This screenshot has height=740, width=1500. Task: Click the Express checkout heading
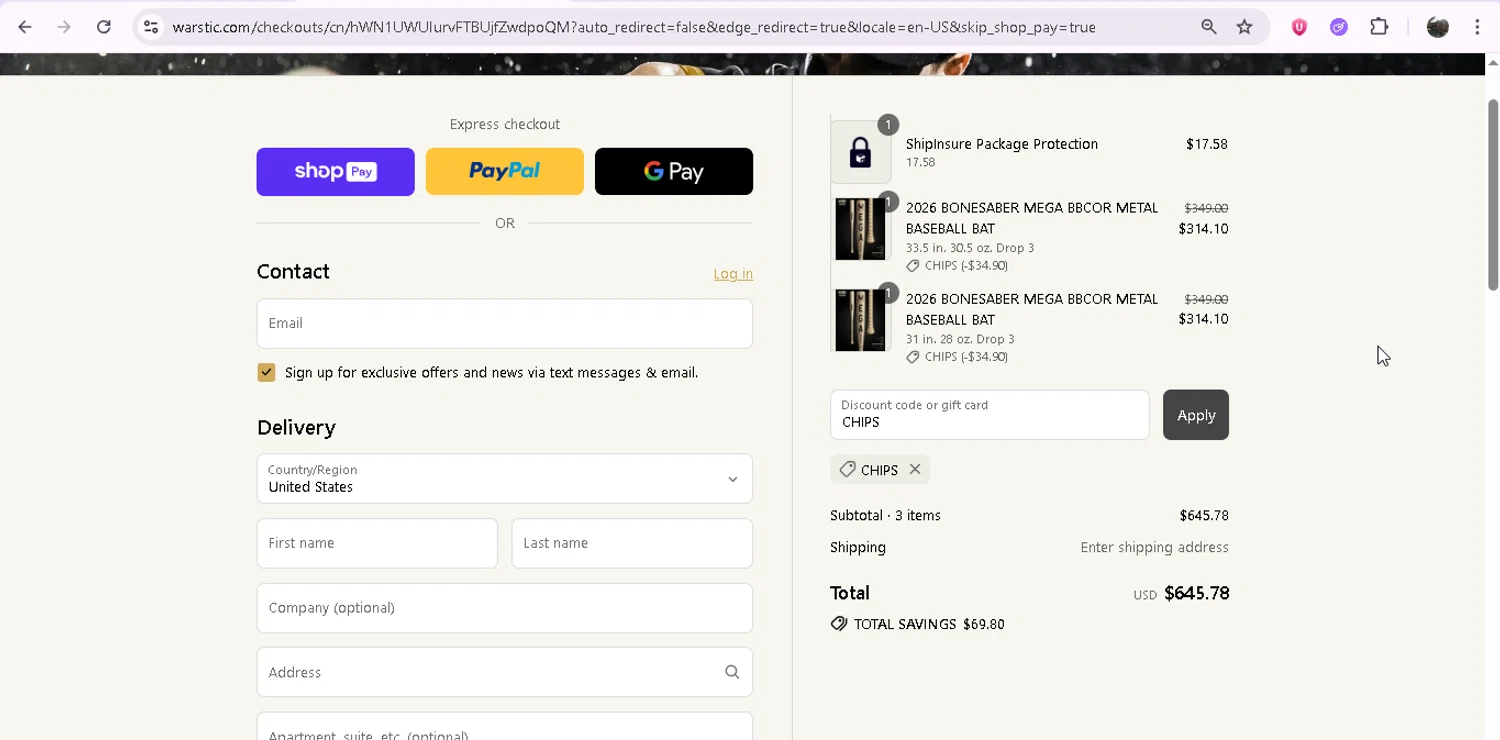504,124
